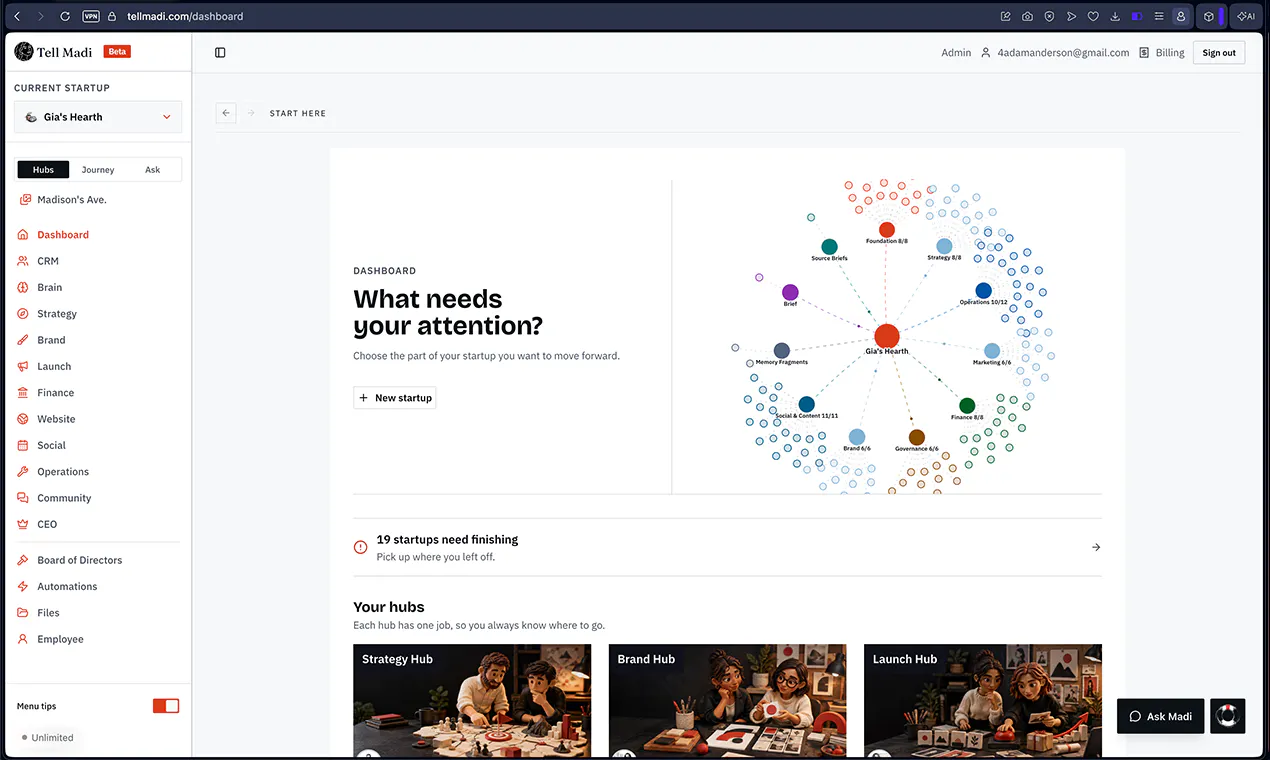
Task: Click the Automations lightning icon
Action: [x=24, y=587]
